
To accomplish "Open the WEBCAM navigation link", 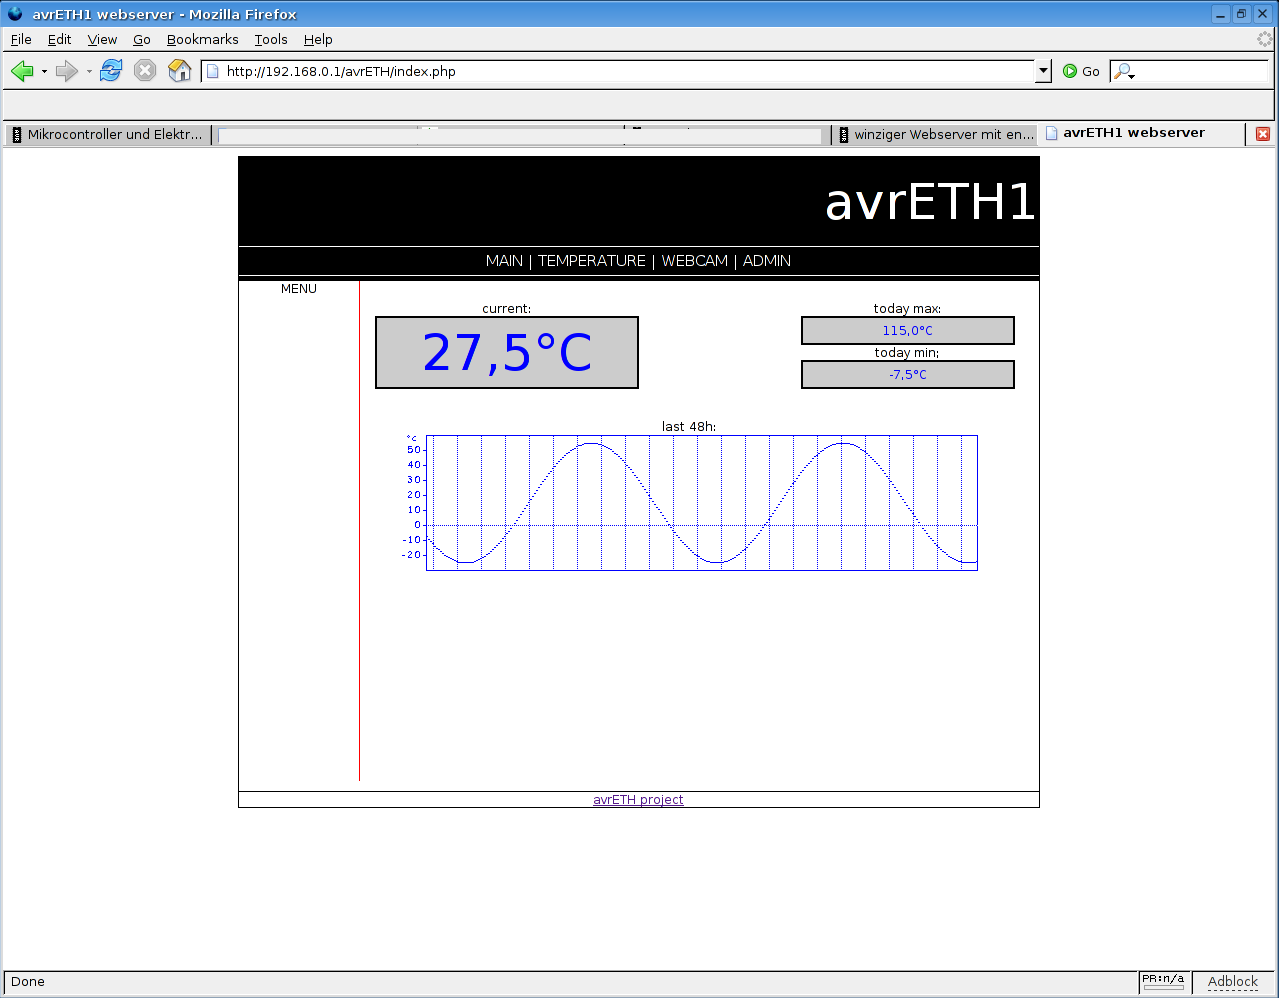I will tap(694, 261).
